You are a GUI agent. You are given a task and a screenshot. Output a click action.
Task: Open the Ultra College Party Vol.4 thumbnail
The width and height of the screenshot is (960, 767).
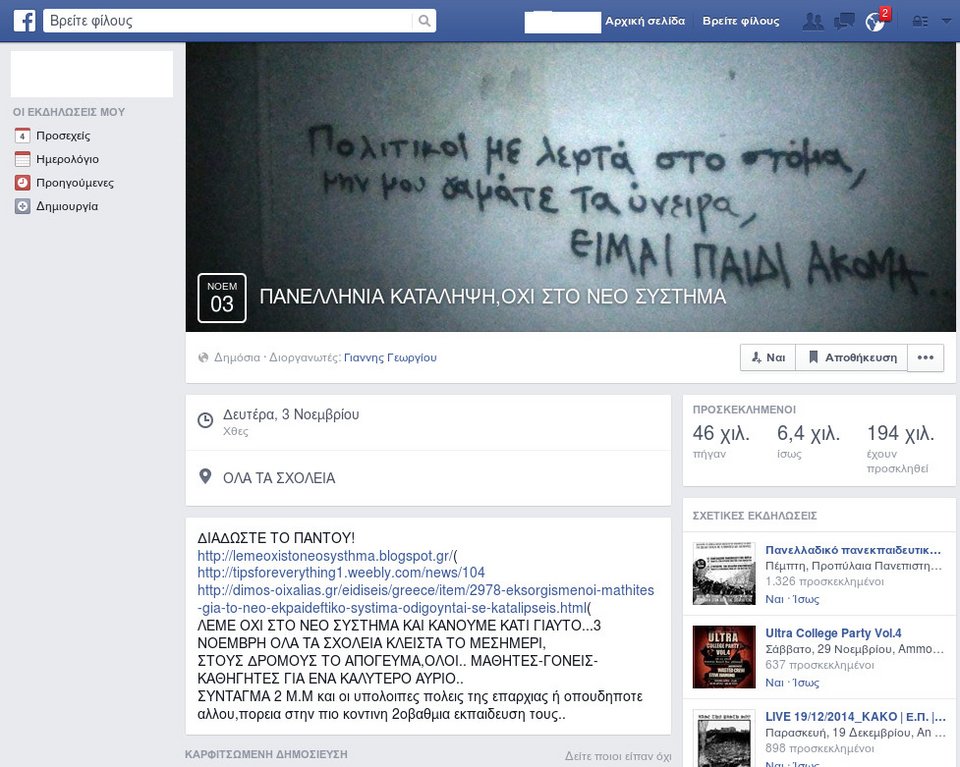(x=722, y=657)
